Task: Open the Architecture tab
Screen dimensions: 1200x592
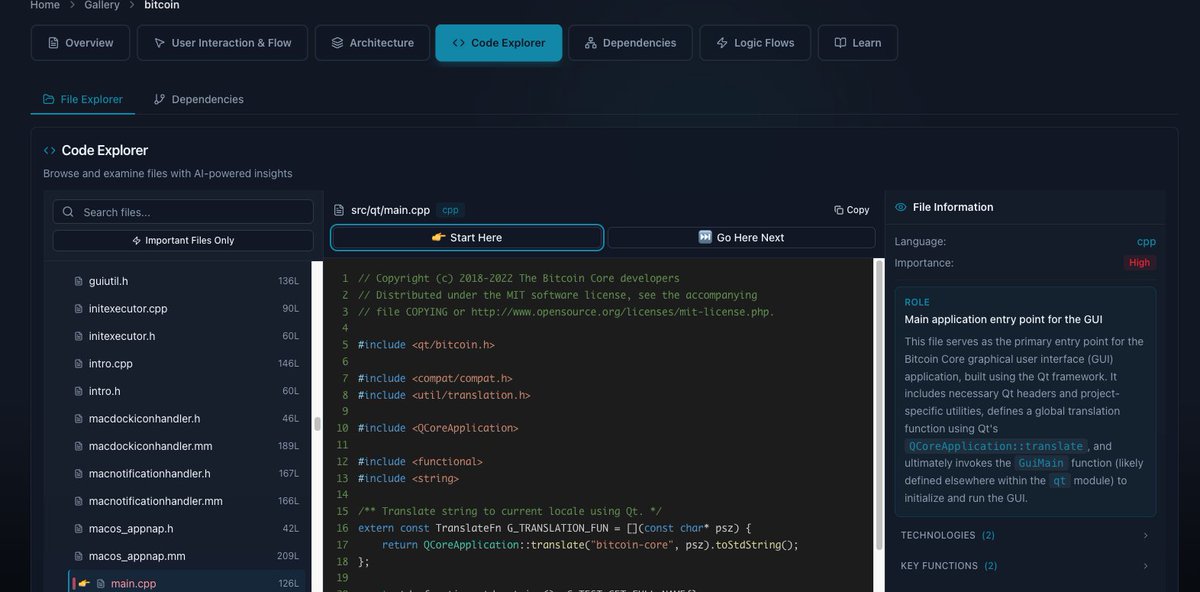Action: pos(372,43)
